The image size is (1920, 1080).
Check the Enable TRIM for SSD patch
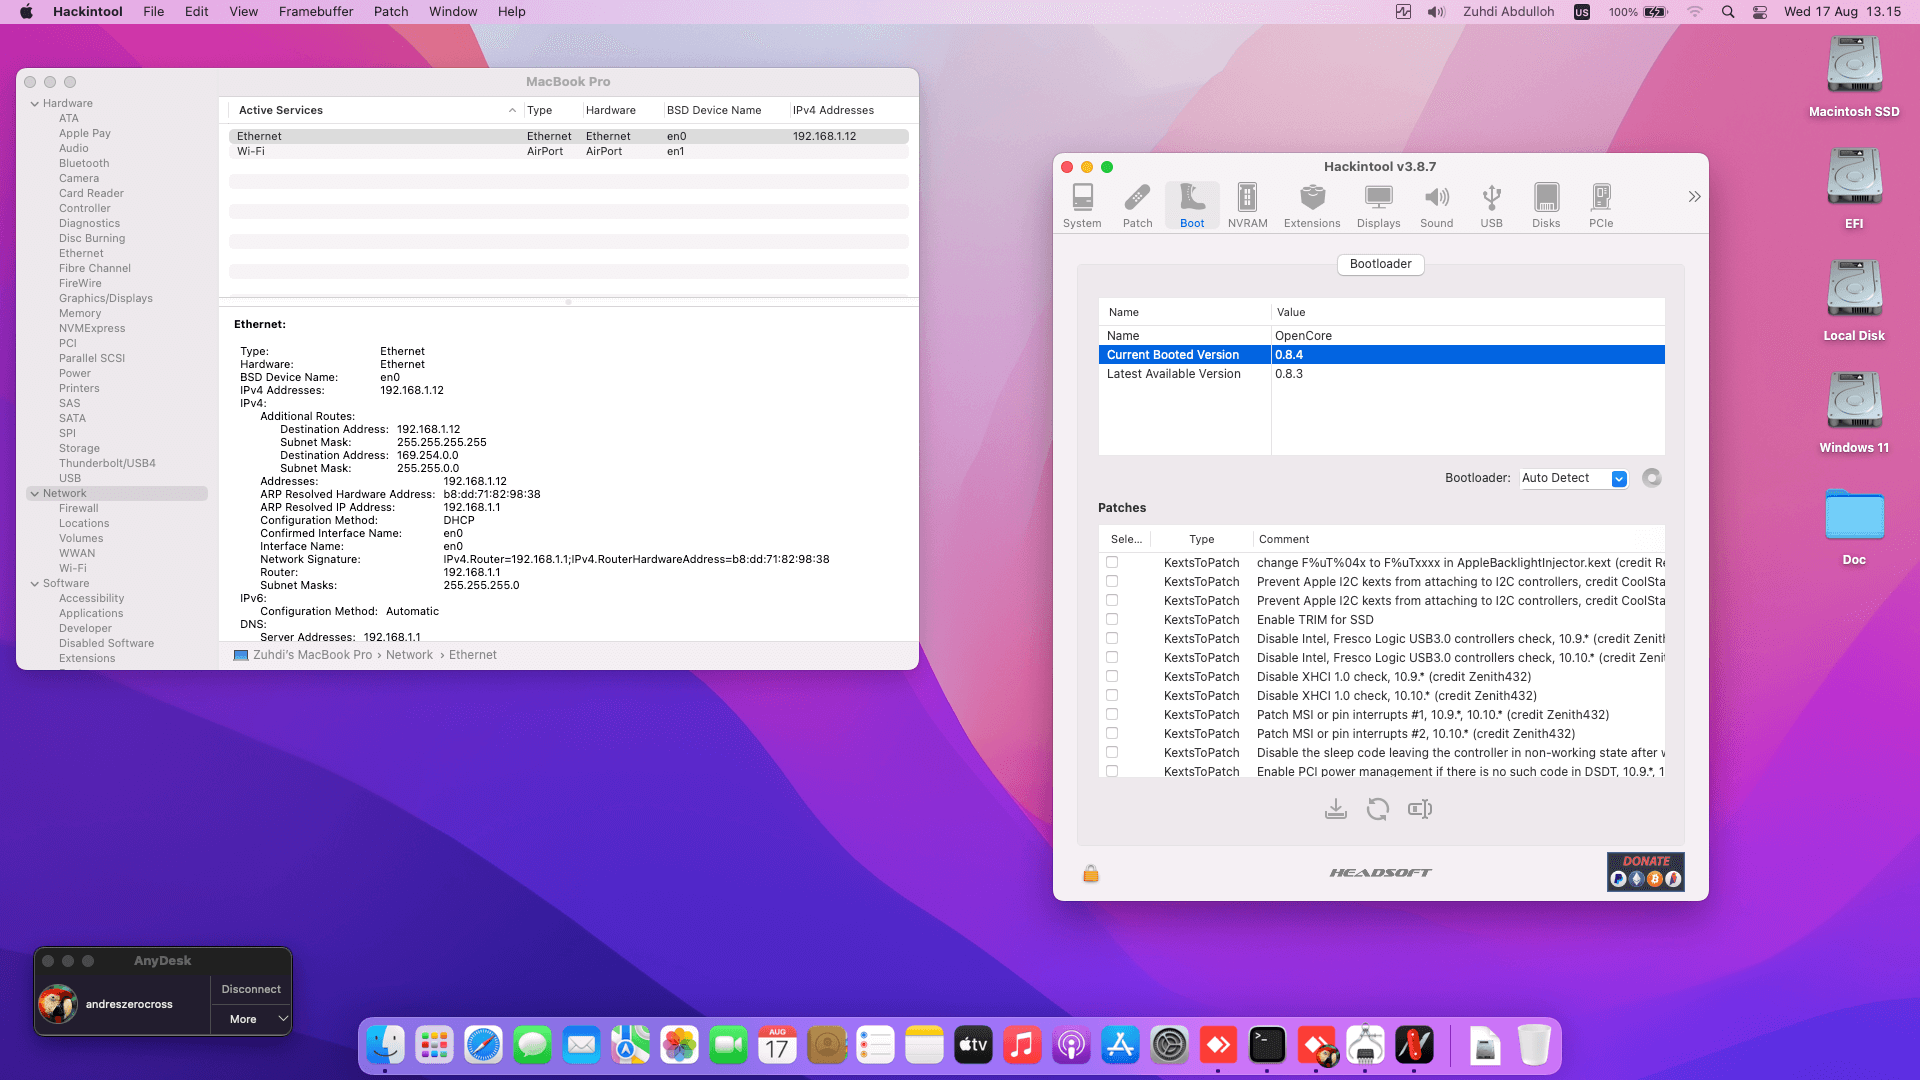click(1112, 619)
